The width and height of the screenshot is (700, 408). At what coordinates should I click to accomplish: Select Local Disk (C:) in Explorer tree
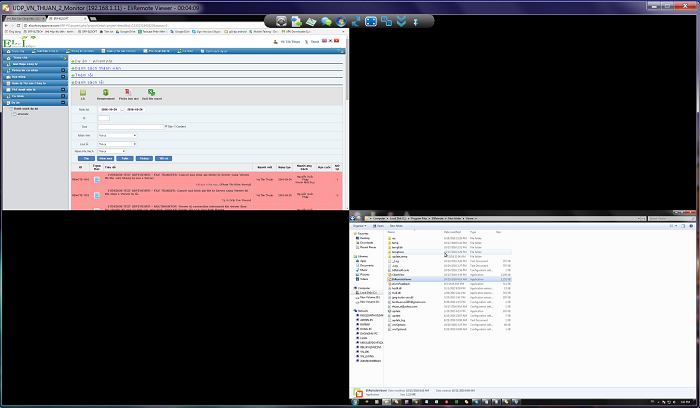(366, 292)
